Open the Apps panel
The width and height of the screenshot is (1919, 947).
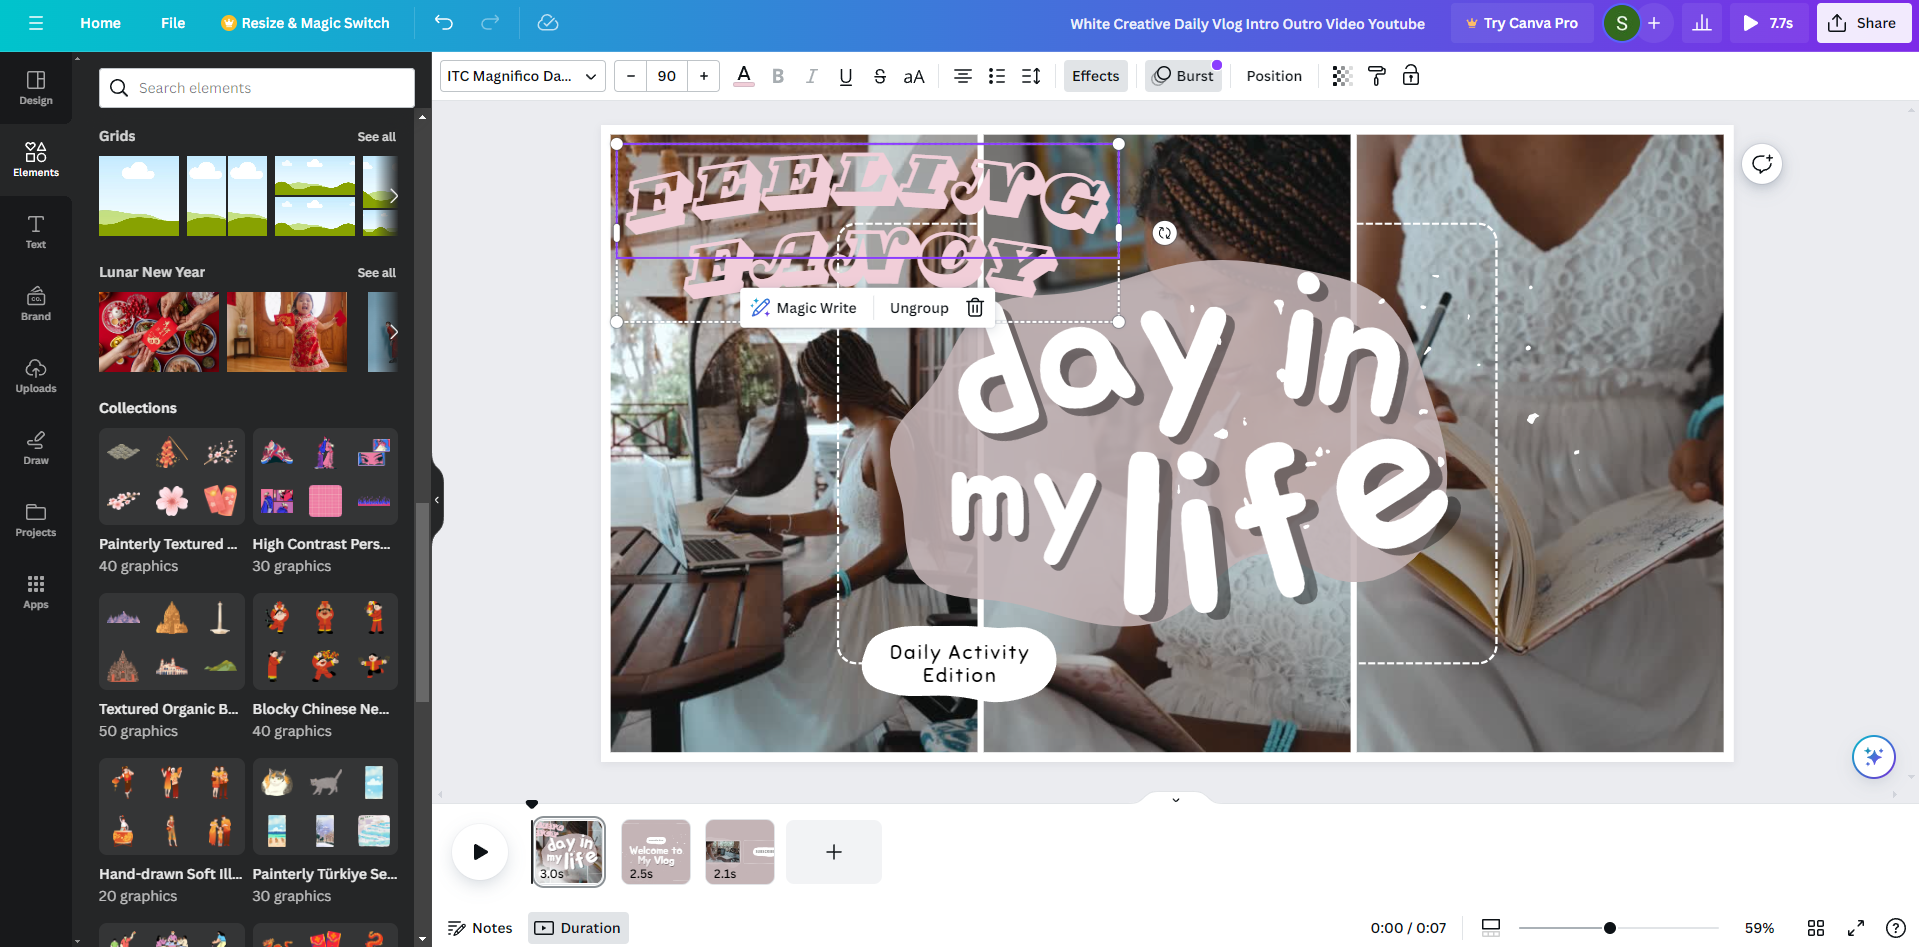(x=36, y=592)
